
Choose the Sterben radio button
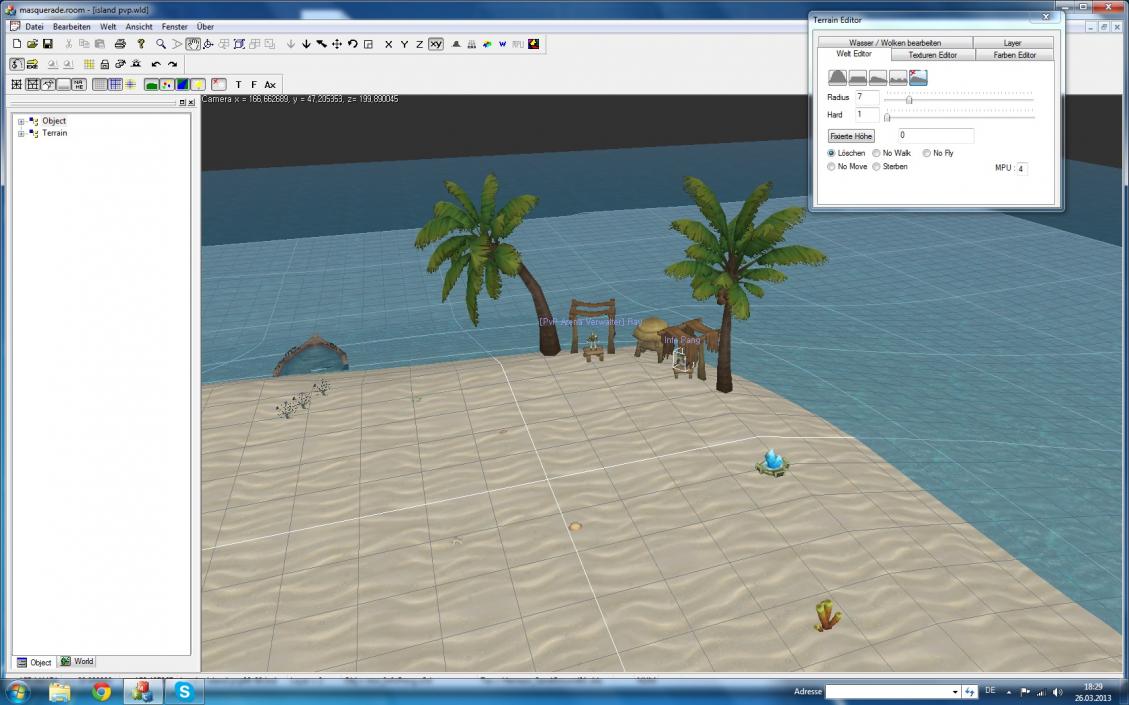pos(877,167)
